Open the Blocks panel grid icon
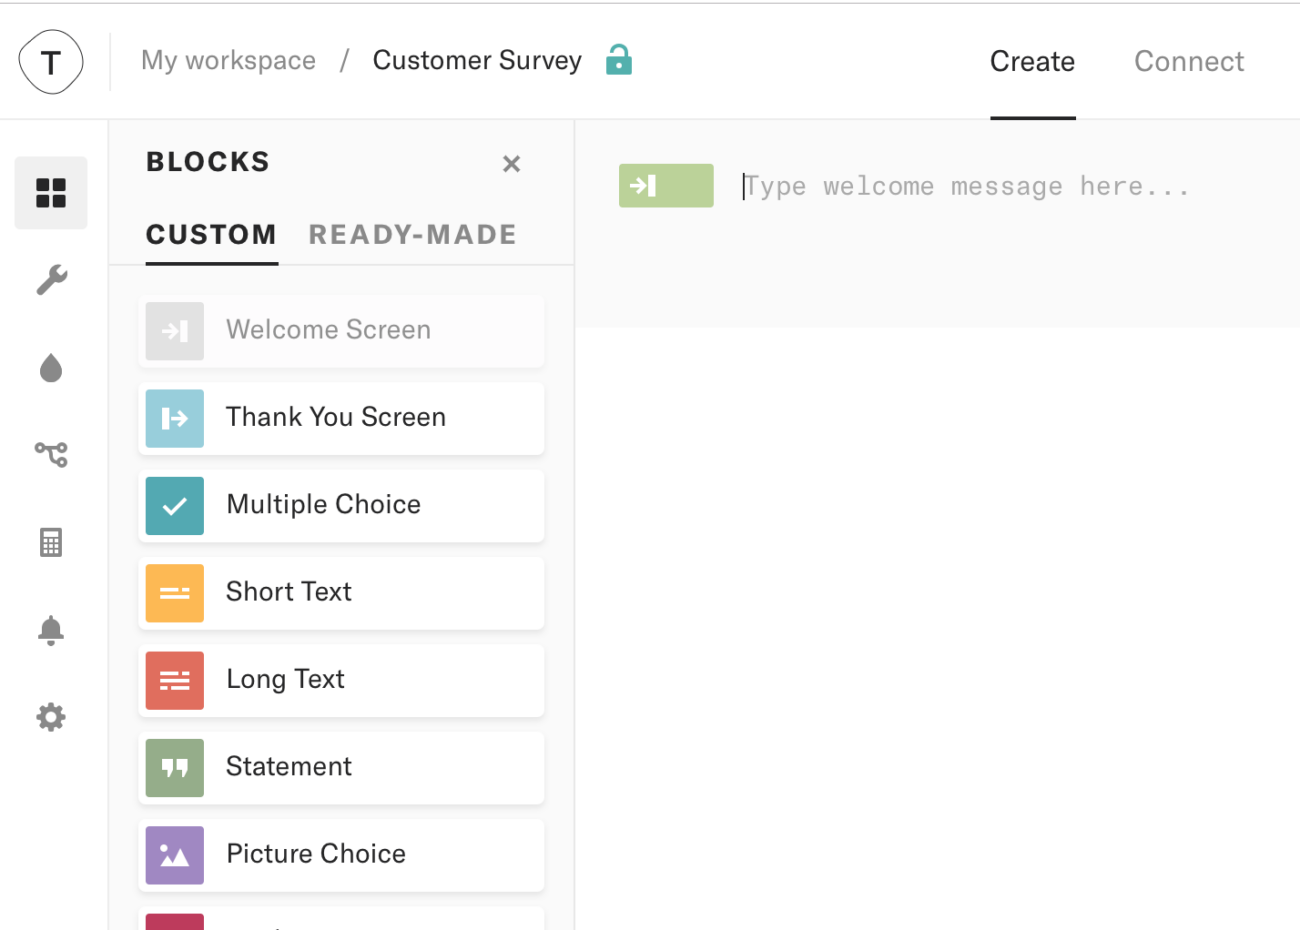The height and width of the screenshot is (930, 1300). pos(51,193)
